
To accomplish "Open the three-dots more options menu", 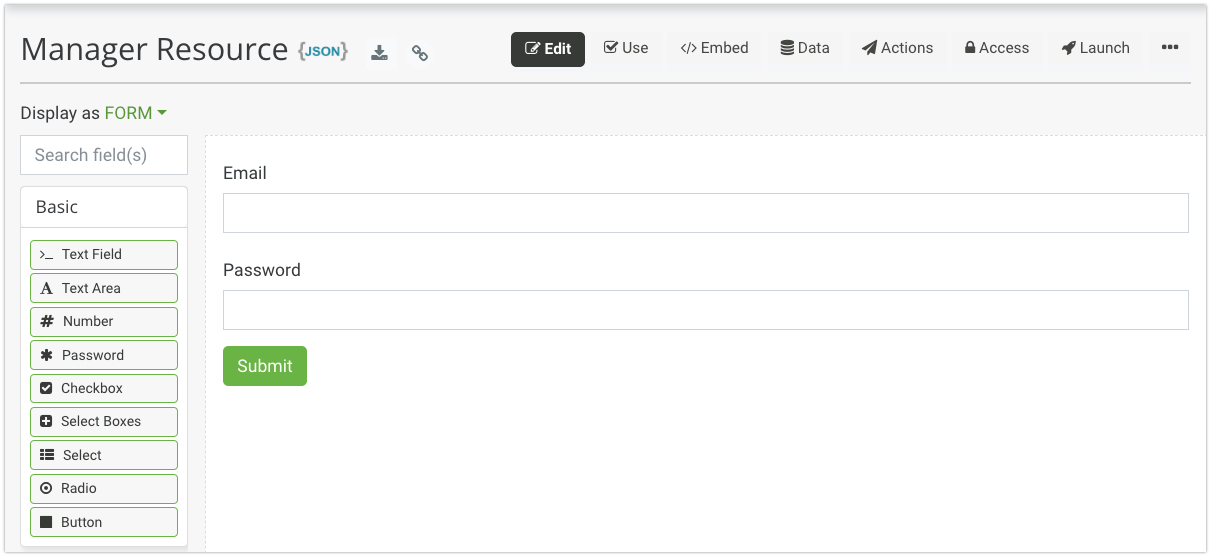I will point(1170,48).
